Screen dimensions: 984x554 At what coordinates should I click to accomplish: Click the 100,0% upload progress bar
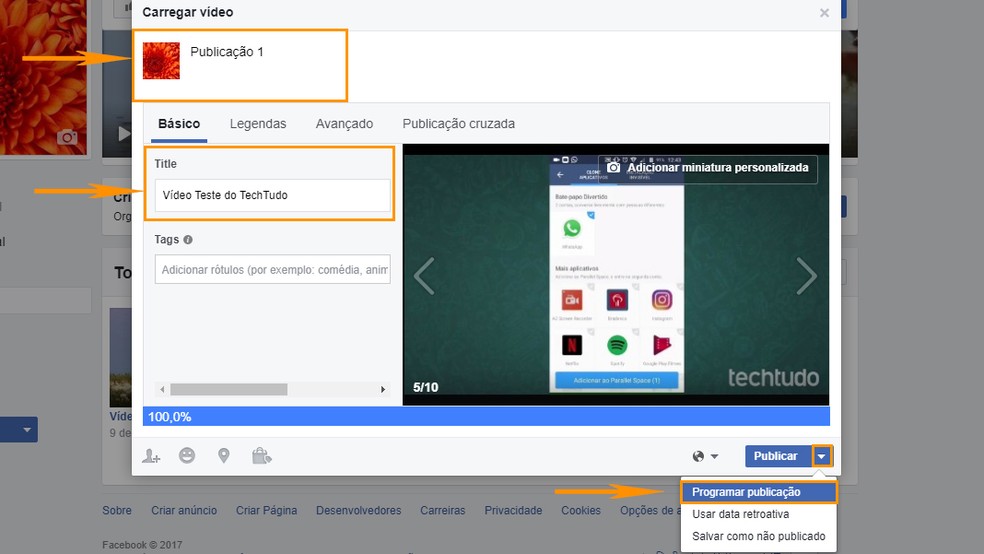point(486,416)
